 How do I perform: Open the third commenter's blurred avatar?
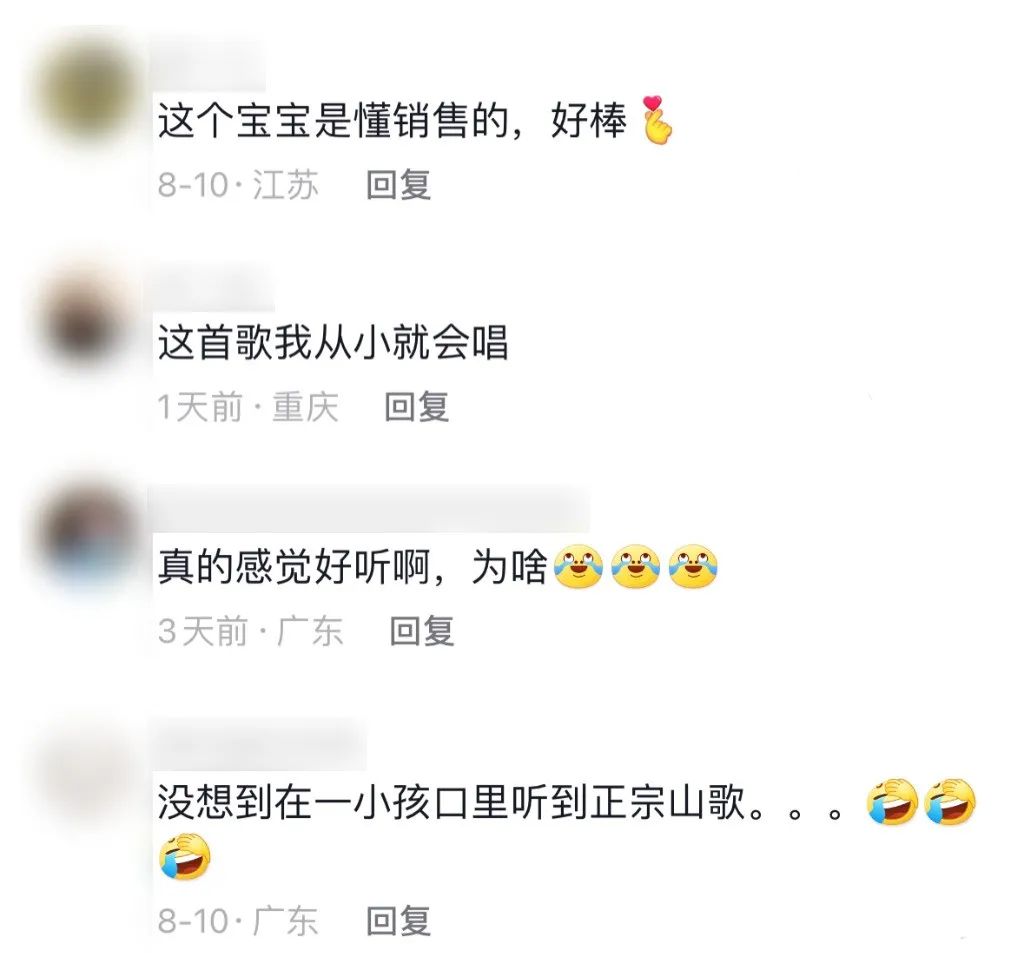[87, 531]
